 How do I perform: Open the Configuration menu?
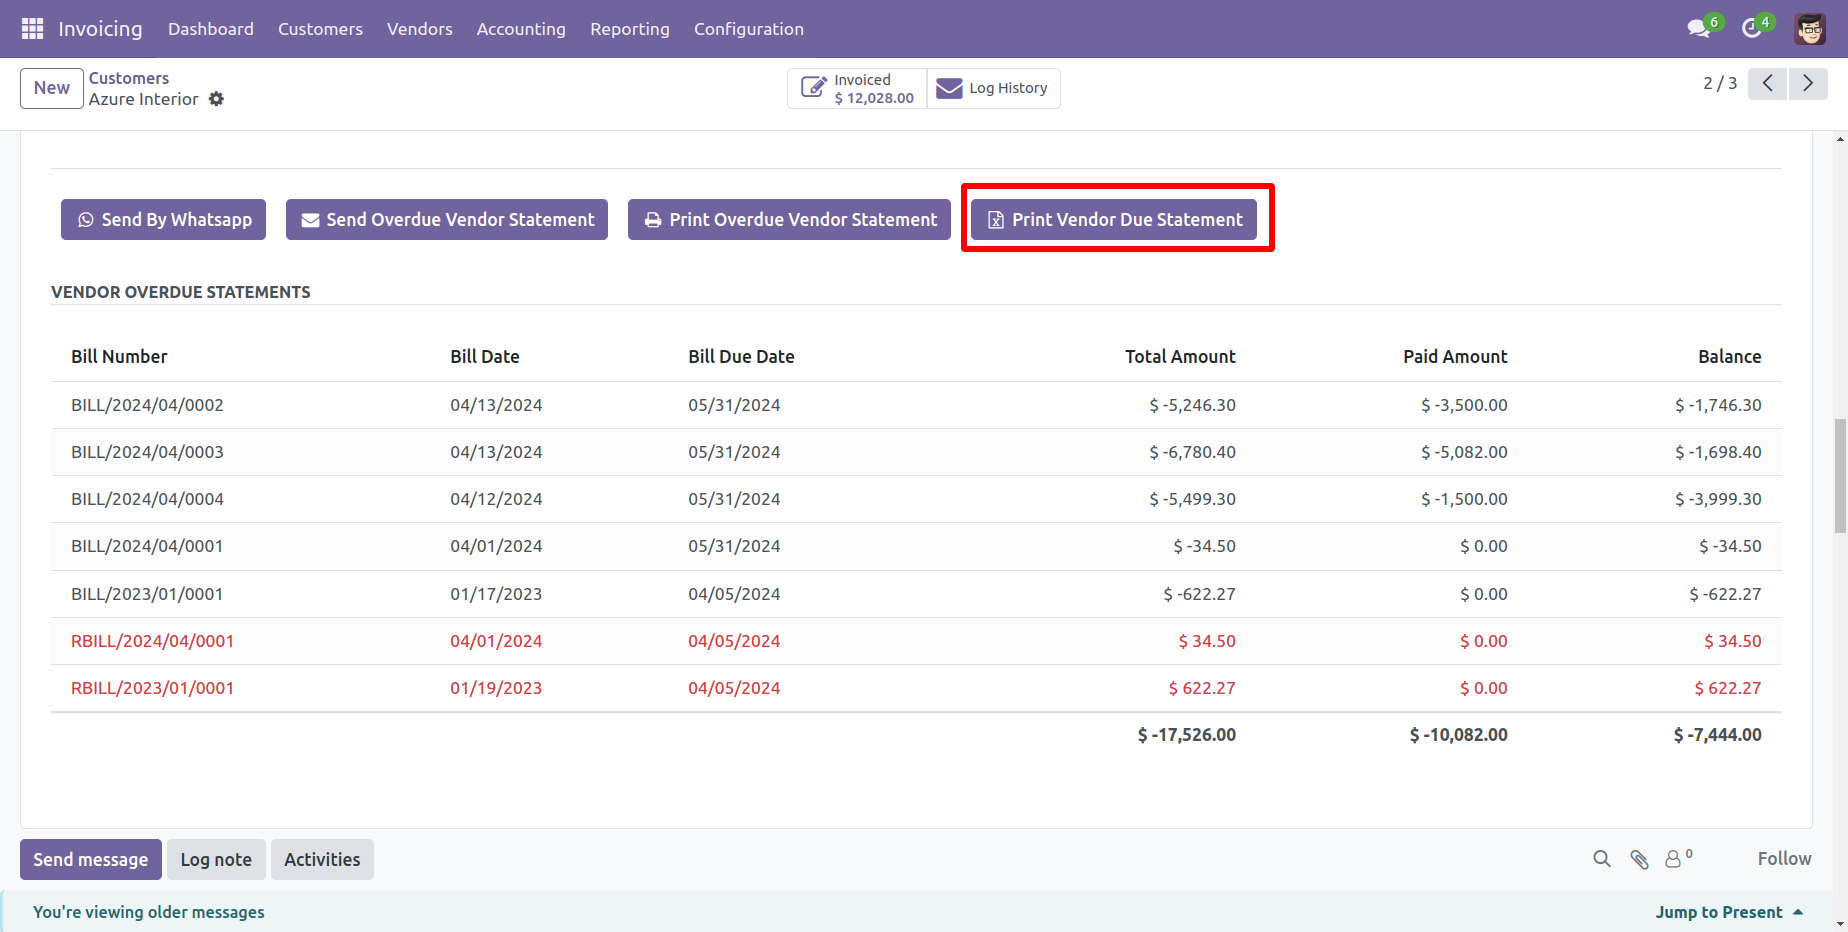click(x=749, y=29)
